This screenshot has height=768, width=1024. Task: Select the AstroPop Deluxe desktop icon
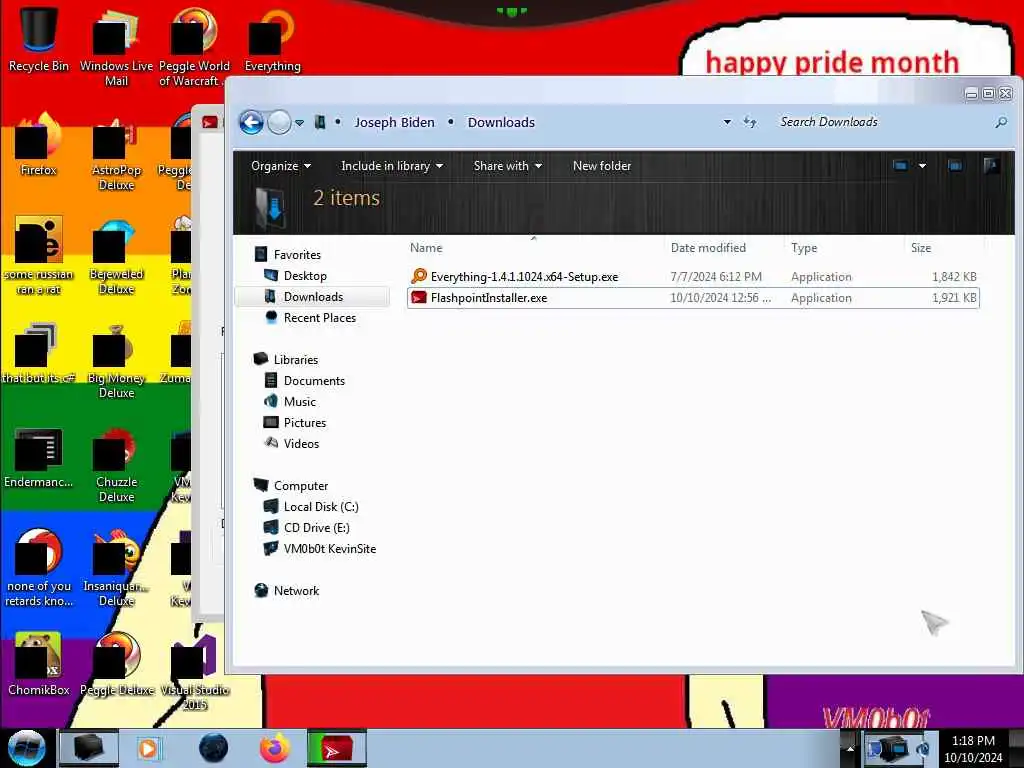pyautogui.click(x=116, y=153)
